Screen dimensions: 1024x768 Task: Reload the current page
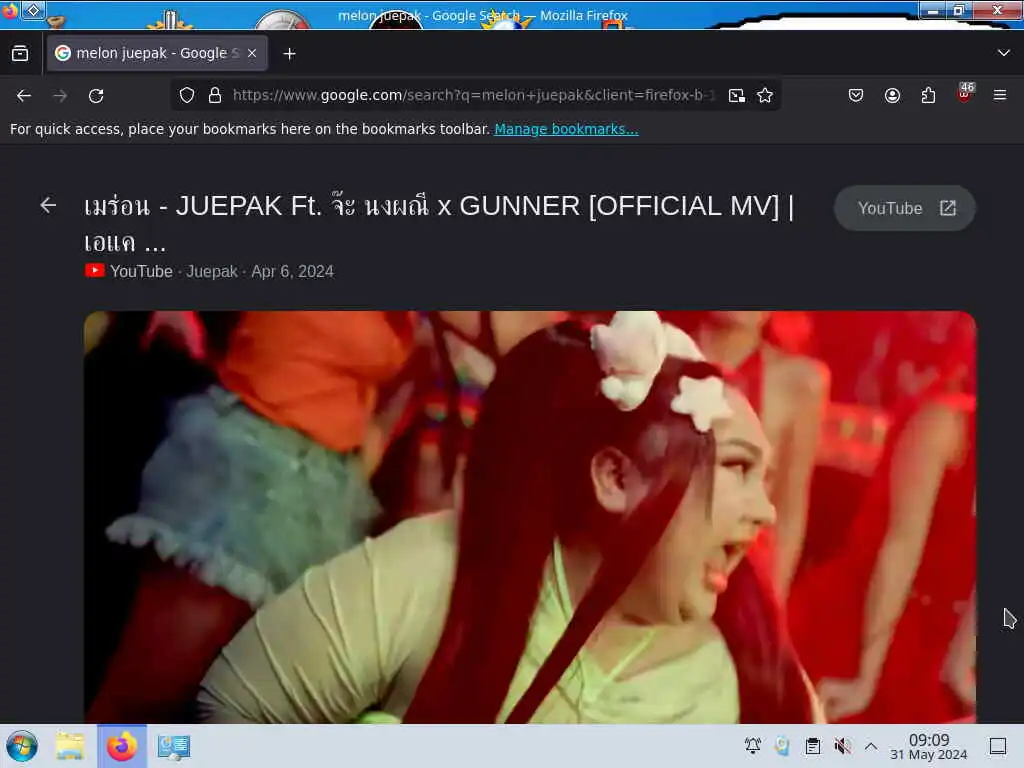tap(96, 96)
